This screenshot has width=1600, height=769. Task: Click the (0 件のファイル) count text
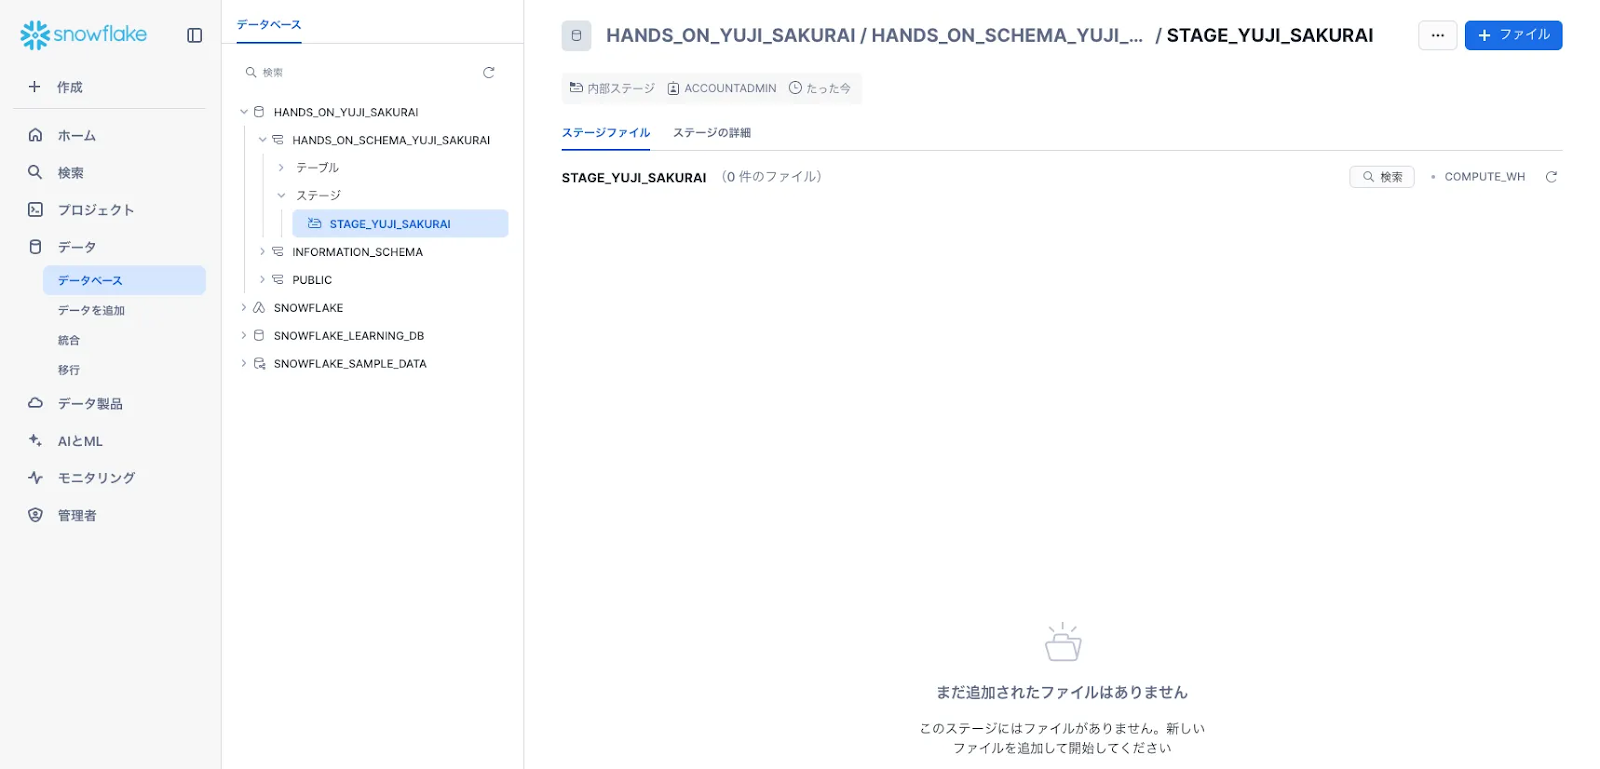[771, 177]
